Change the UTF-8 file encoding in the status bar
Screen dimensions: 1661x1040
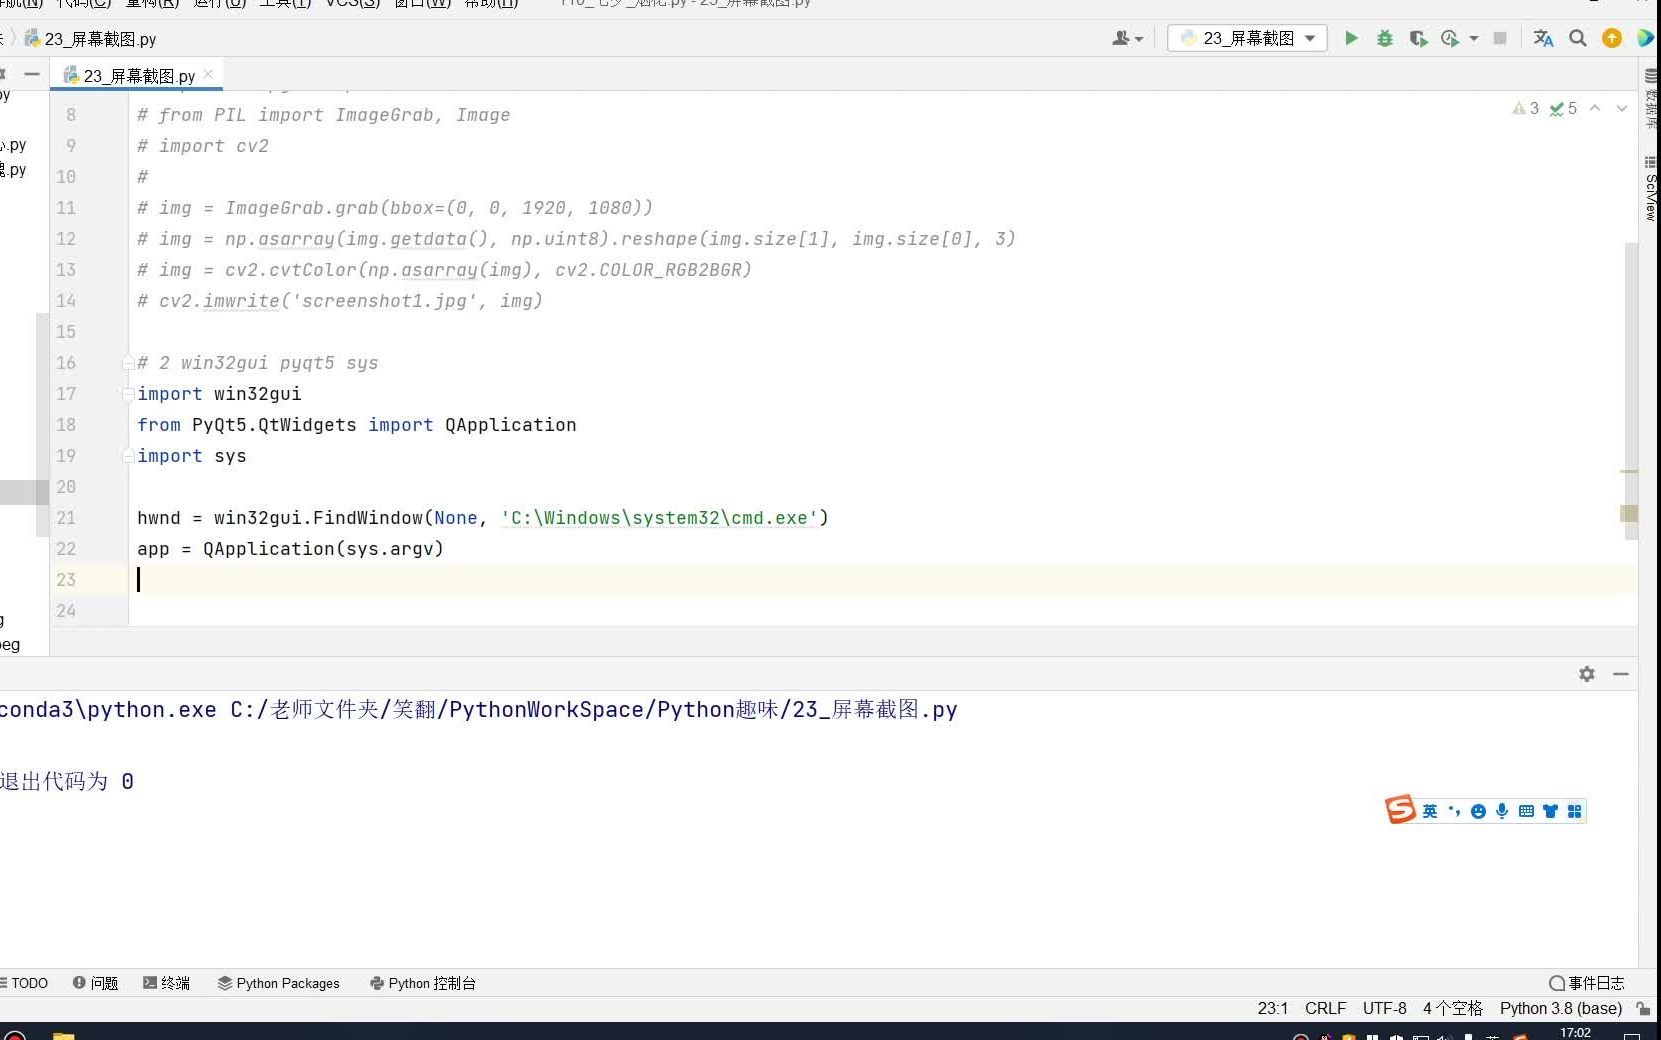tap(1385, 1008)
